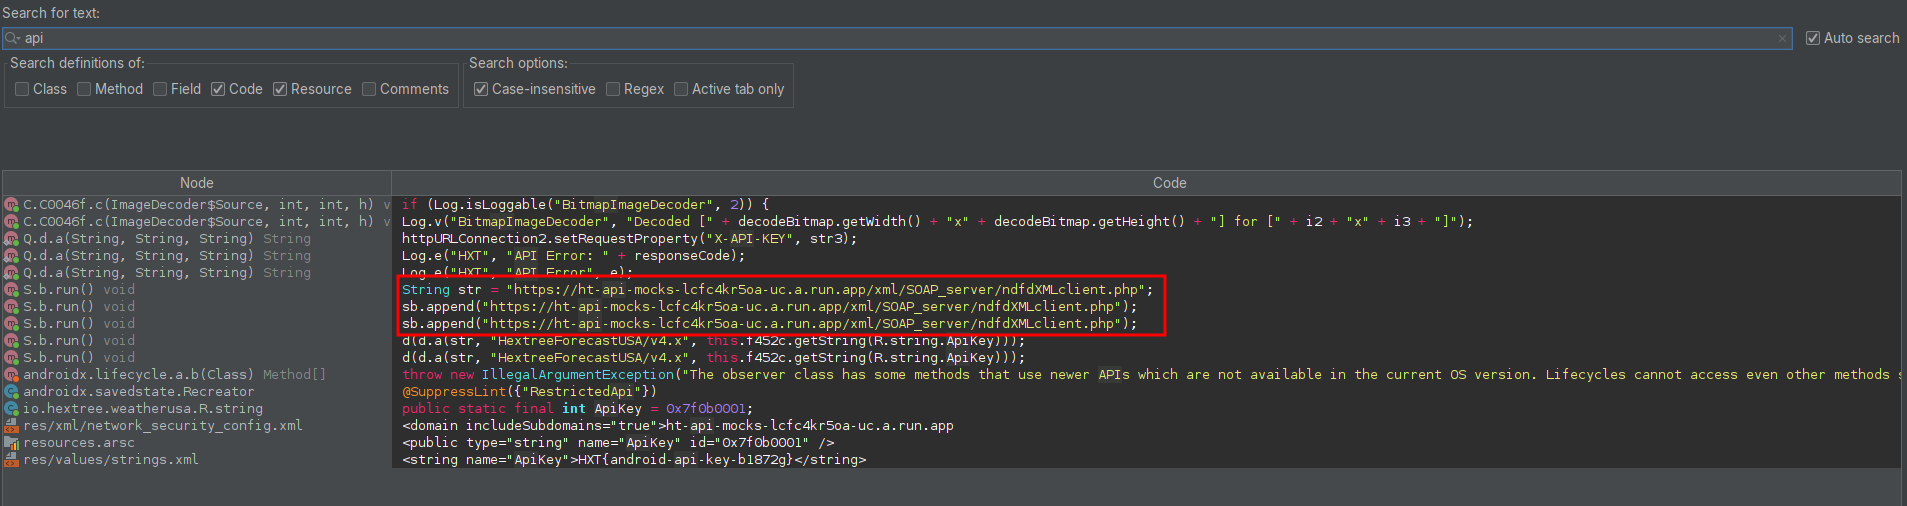
Task: Click the Code column header
Action: [x=1169, y=183]
